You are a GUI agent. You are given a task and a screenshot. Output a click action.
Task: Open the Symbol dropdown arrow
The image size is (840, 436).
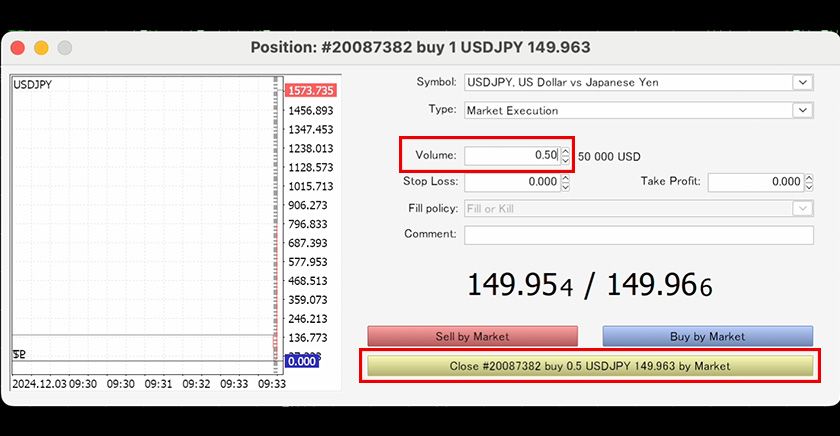[x=802, y=82]
